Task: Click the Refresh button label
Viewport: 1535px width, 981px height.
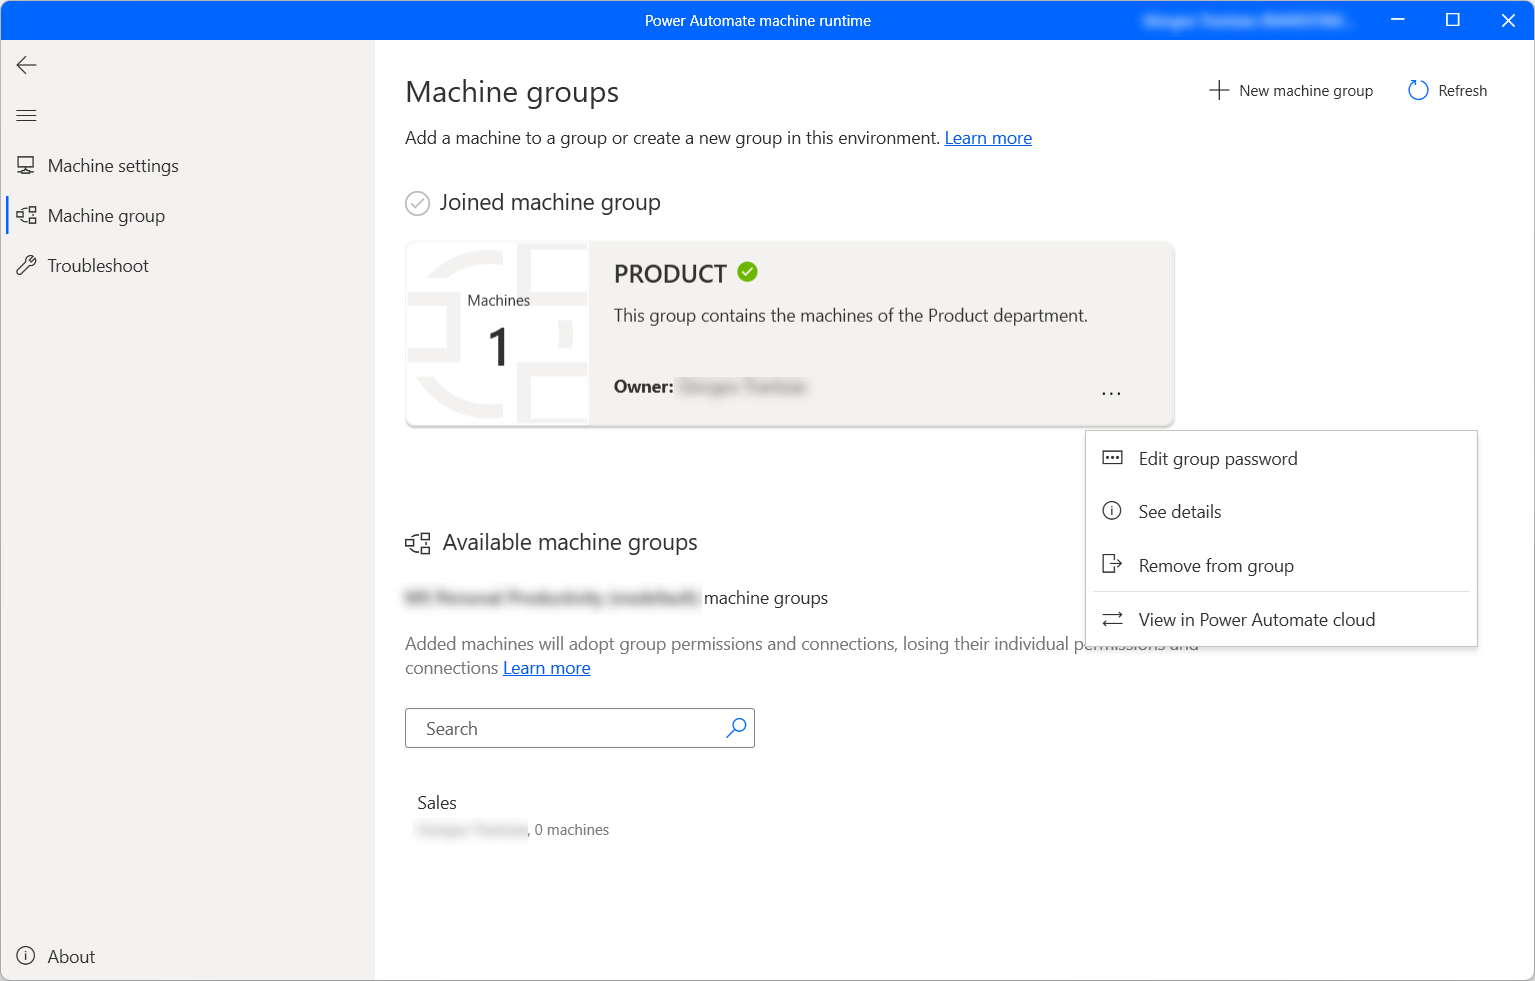Action: [x=1462, y=91]
